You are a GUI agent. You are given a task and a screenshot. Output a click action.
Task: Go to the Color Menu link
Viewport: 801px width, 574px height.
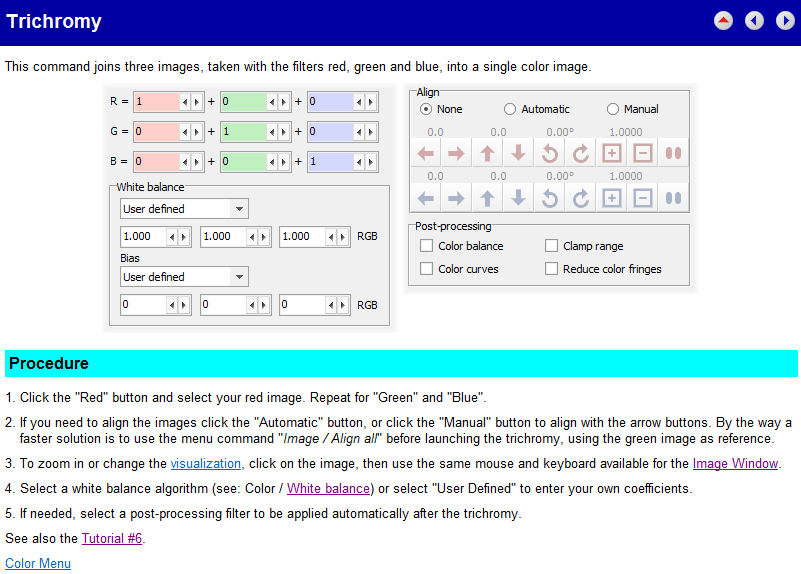[x=38, y=563]
